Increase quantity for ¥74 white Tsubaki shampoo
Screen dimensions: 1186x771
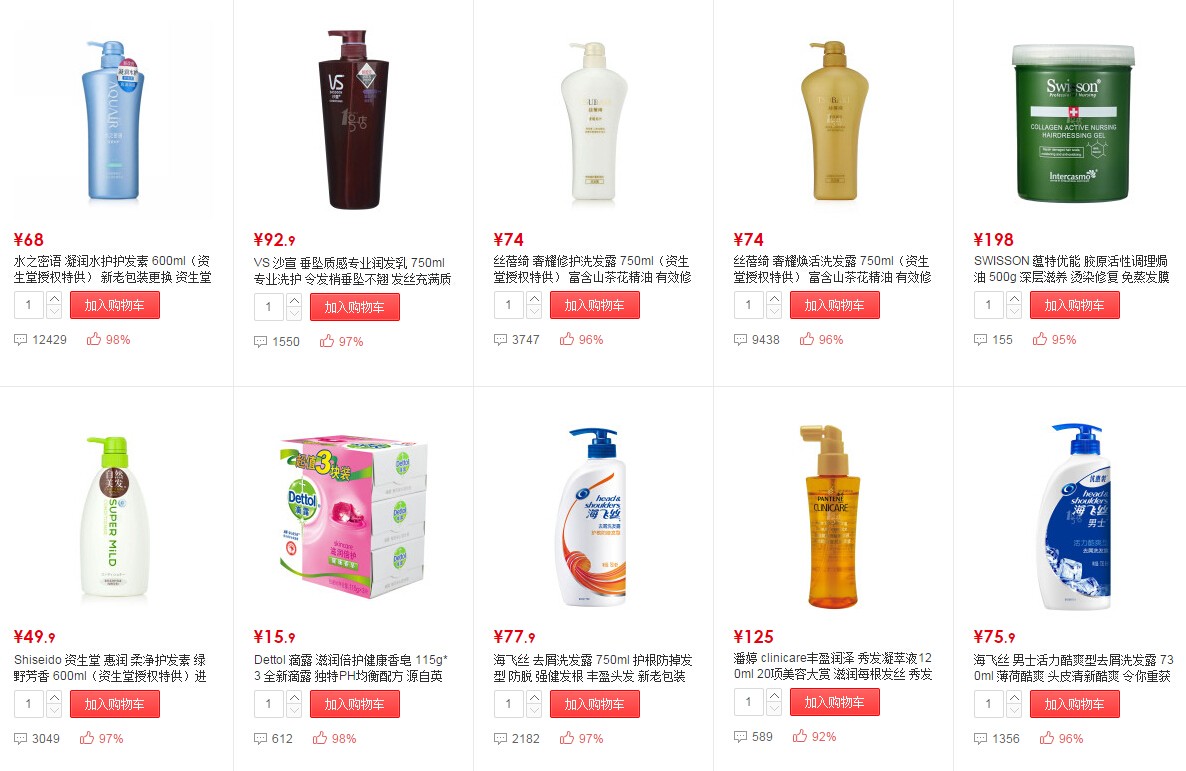coord(533,299)
